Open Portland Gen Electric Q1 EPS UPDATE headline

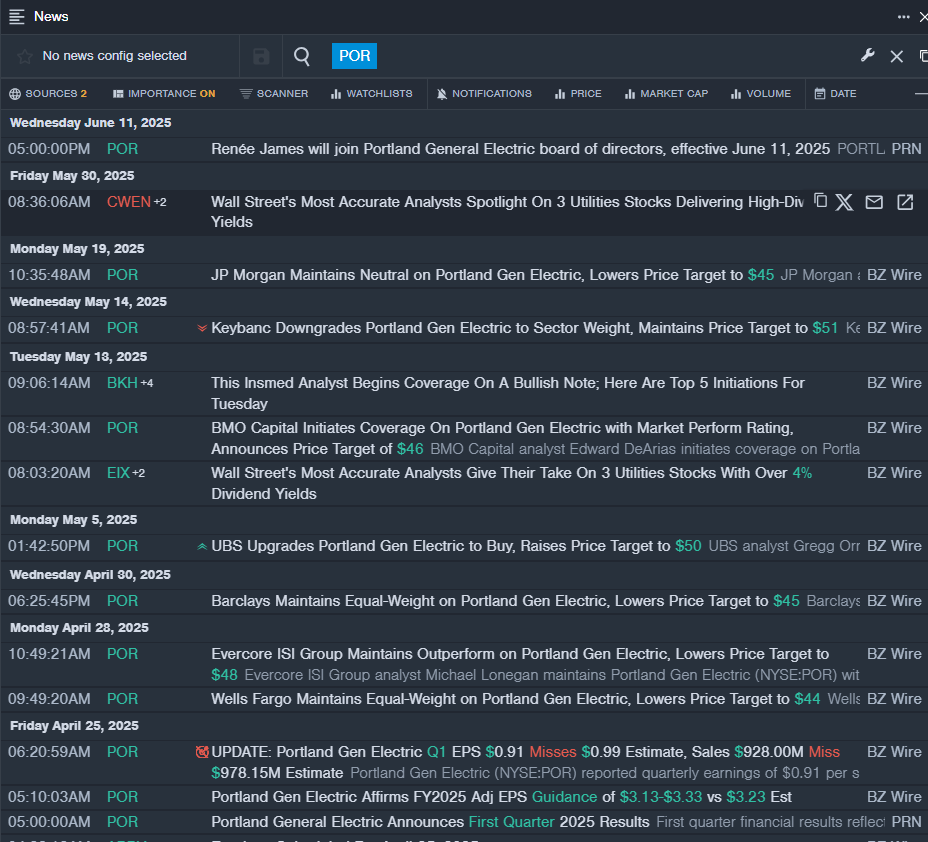tap(526, 762)
